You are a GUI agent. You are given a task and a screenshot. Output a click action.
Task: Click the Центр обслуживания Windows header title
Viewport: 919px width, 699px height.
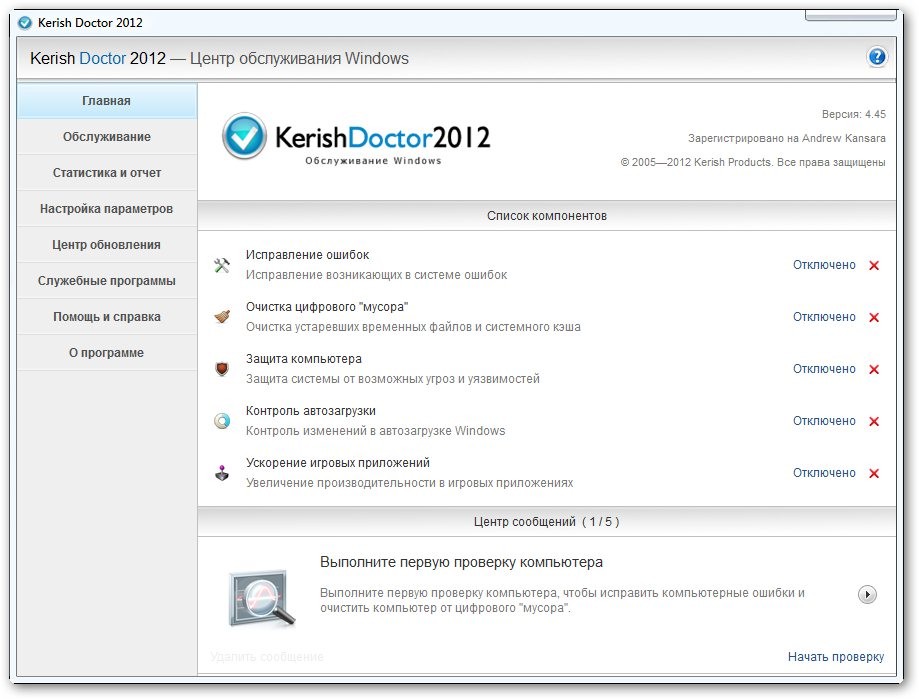pyautogui.click(x=299, y=59)
